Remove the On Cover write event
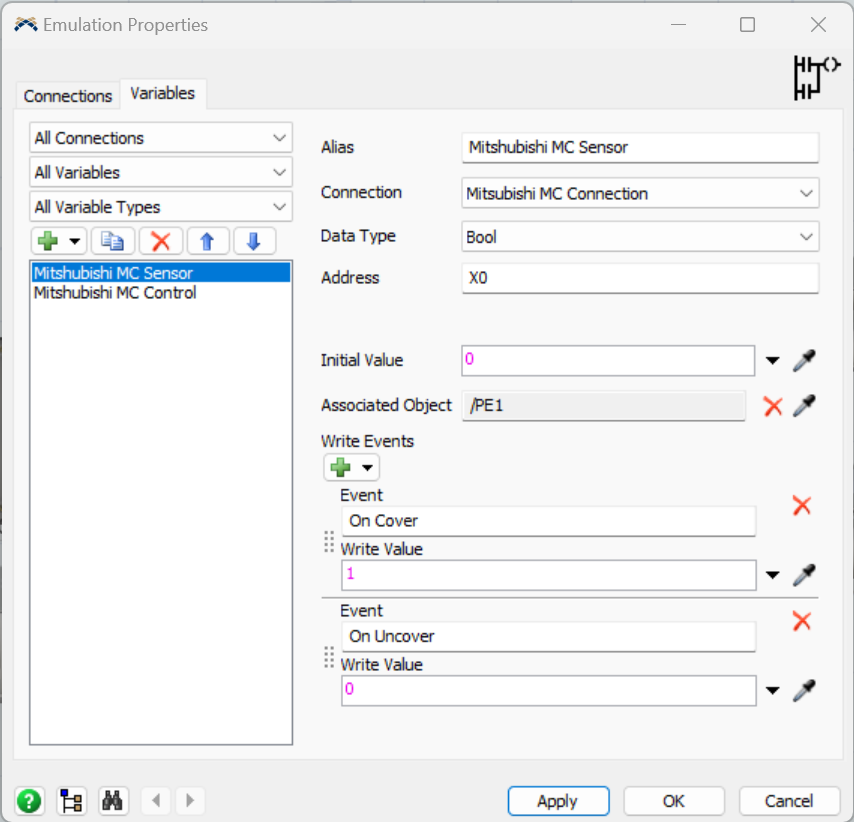This screenshot has width=854, height=822. pyautogui.click(x=801, y=506)
